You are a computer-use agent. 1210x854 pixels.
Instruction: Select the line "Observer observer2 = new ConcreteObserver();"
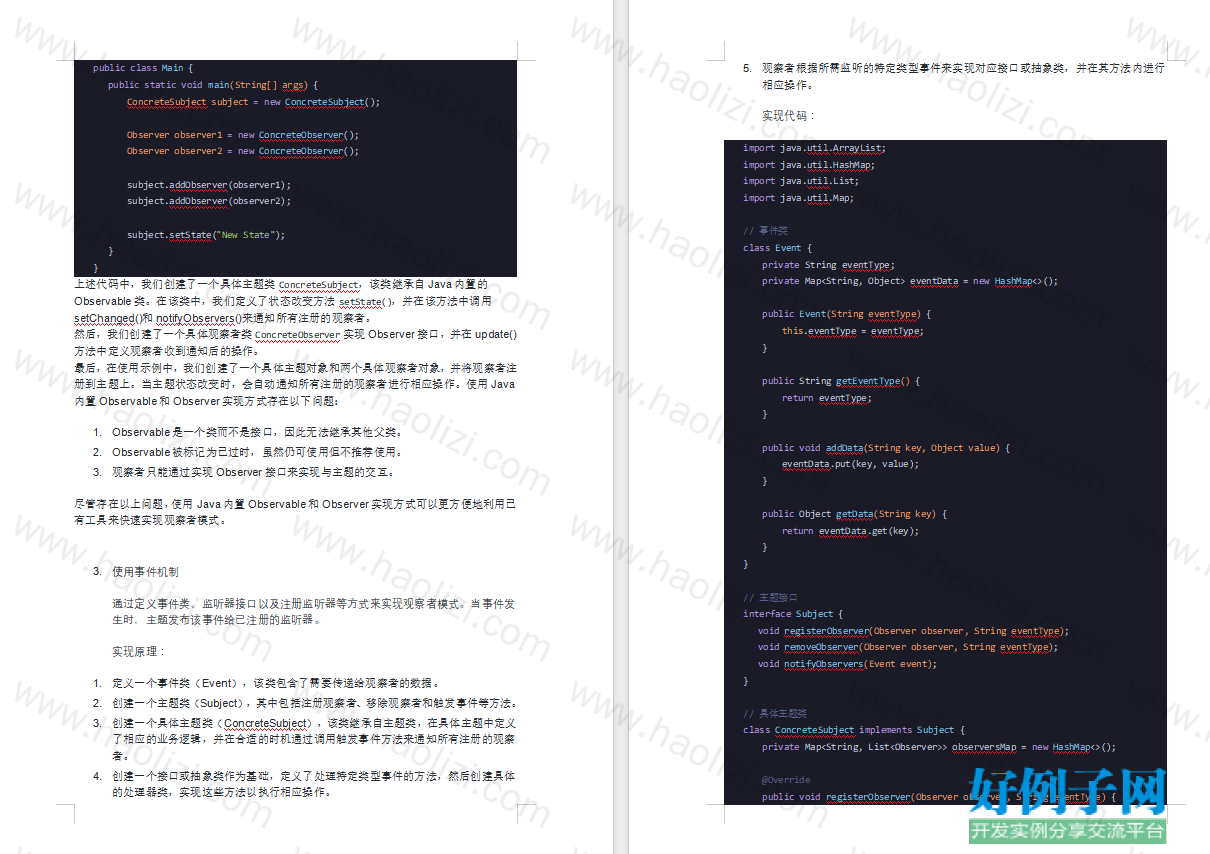click(242, 151)
